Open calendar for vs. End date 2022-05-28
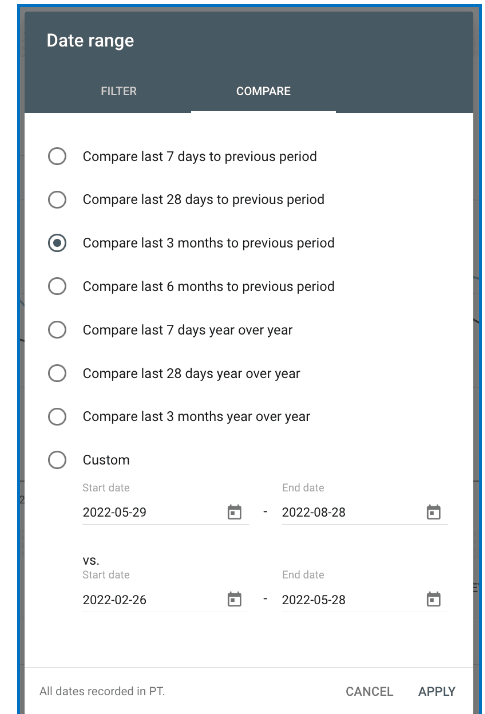Screen dimensions: 485x714 [x=433, y=599]
